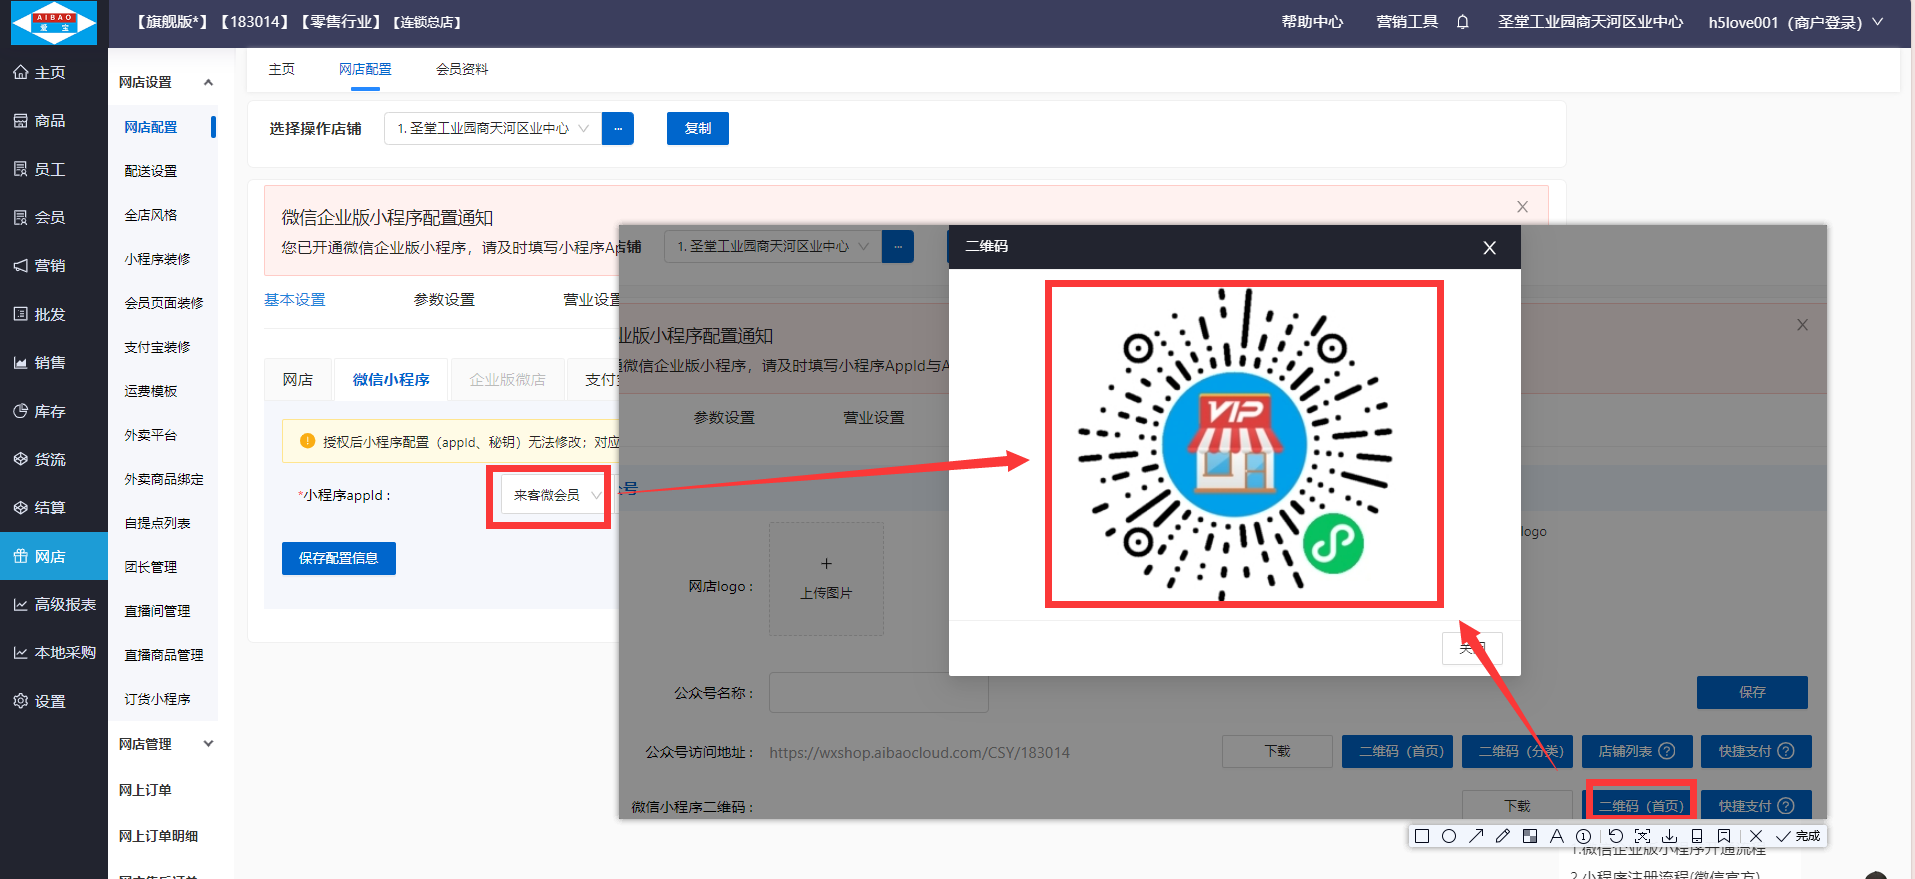Select the rectangle annotation tool
Viewport: 1915px width, 879px height.
[1422, 836]
